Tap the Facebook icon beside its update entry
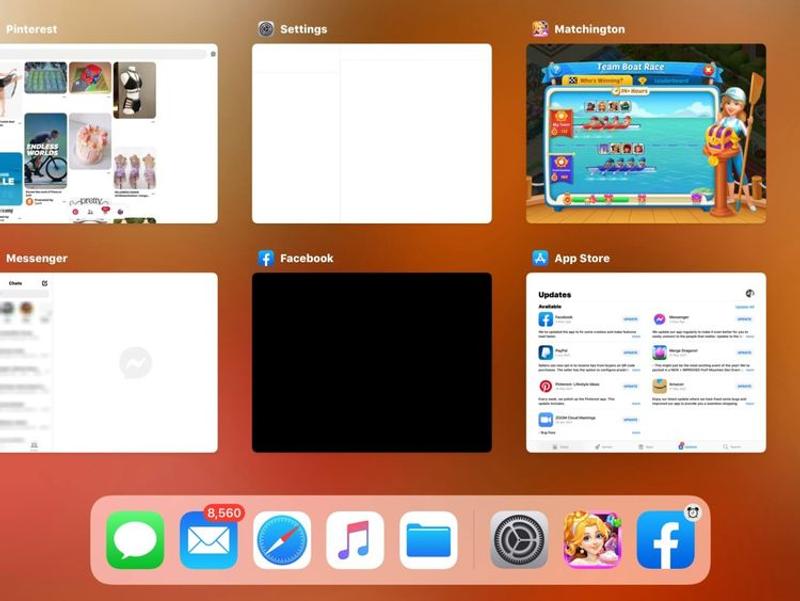Image resolution: width=800 pixels, height=601 pixels. (545, 319)
